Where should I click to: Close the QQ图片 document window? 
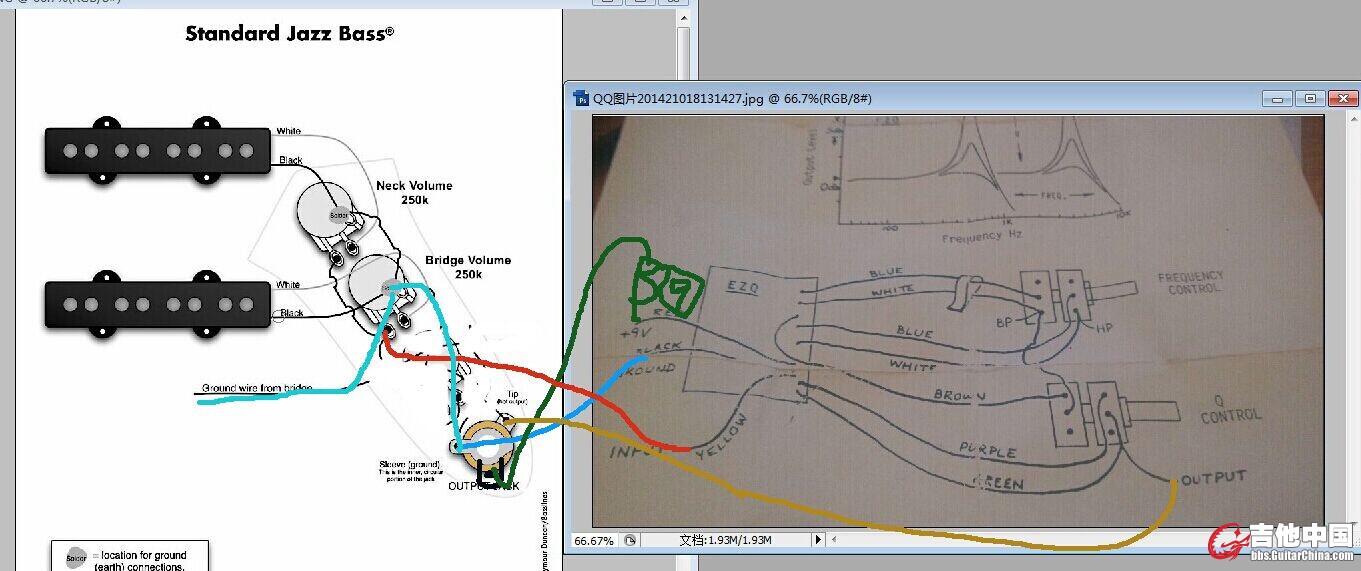click(x=1341, y=98)
